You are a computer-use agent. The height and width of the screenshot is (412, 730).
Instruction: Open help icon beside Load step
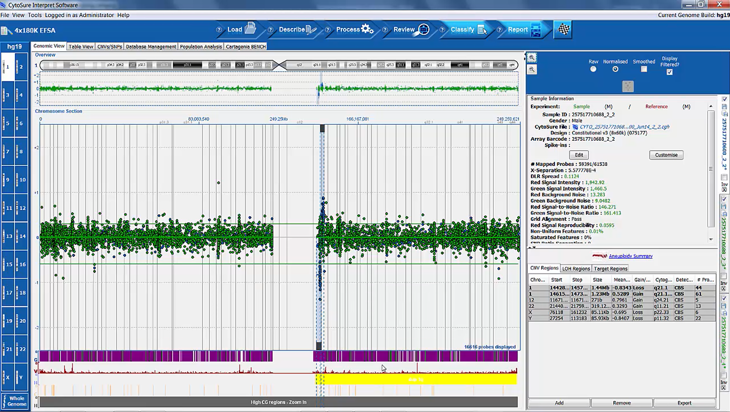click(219, 30)
